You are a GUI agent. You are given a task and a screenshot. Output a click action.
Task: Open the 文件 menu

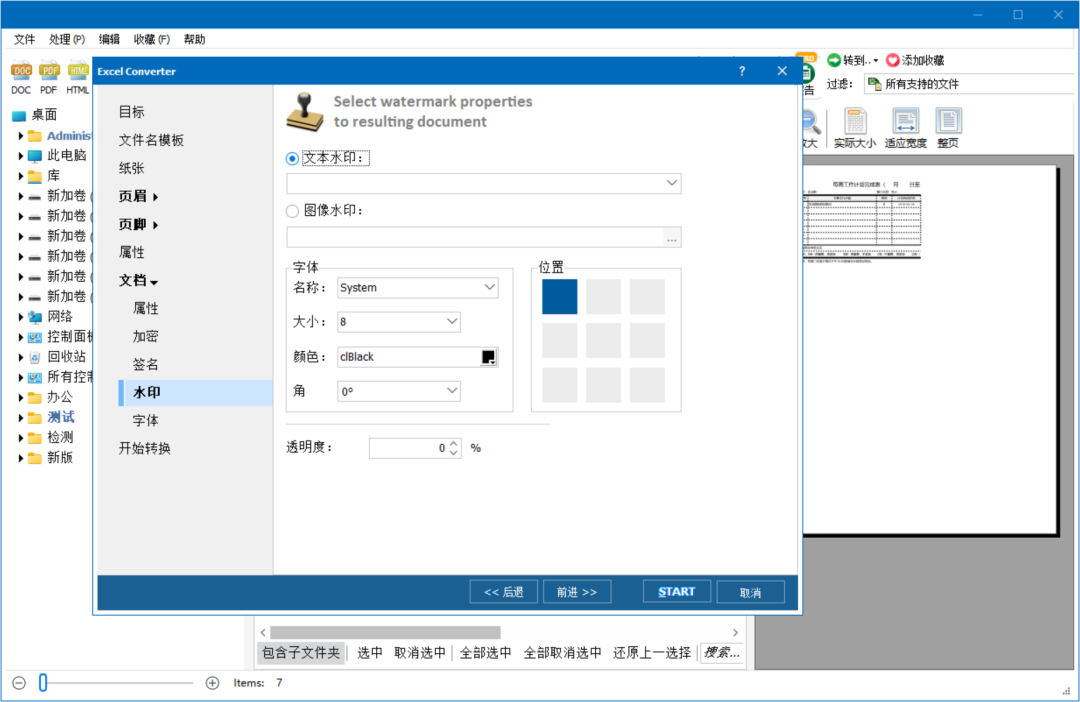(24, 39)
